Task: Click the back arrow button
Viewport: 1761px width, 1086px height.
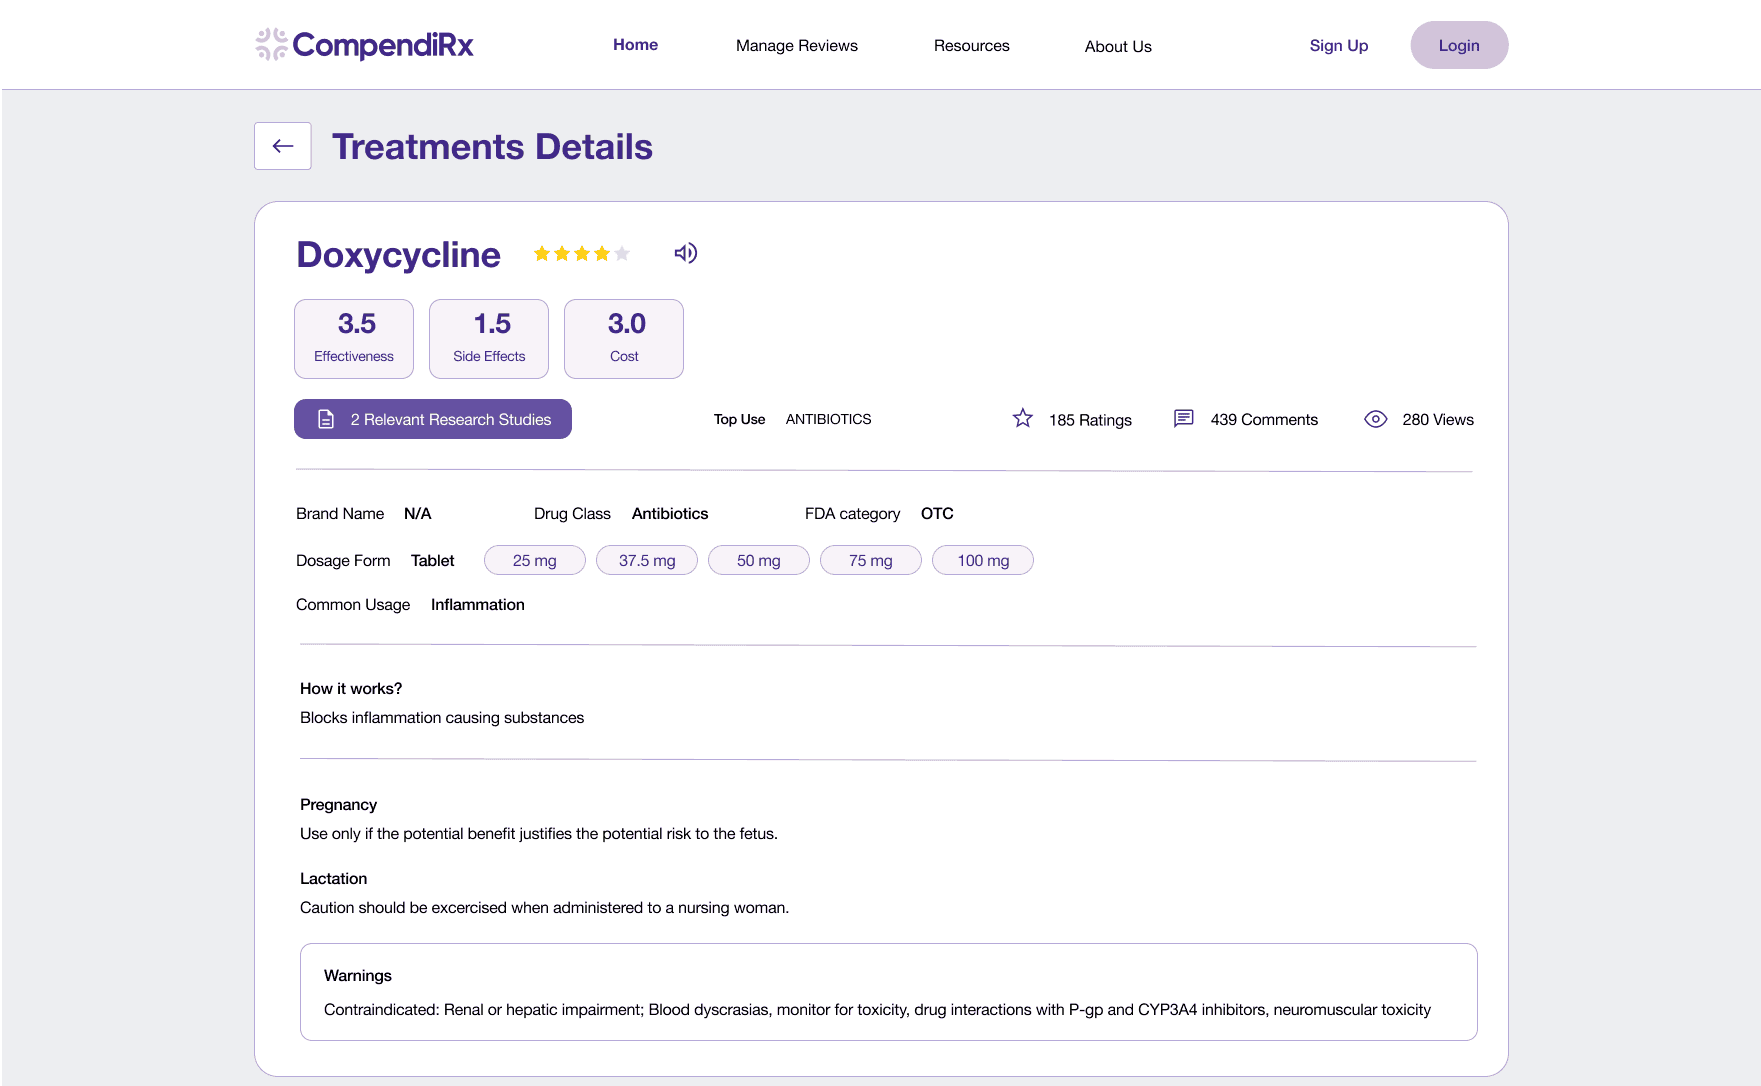Action: pos(283,146)
